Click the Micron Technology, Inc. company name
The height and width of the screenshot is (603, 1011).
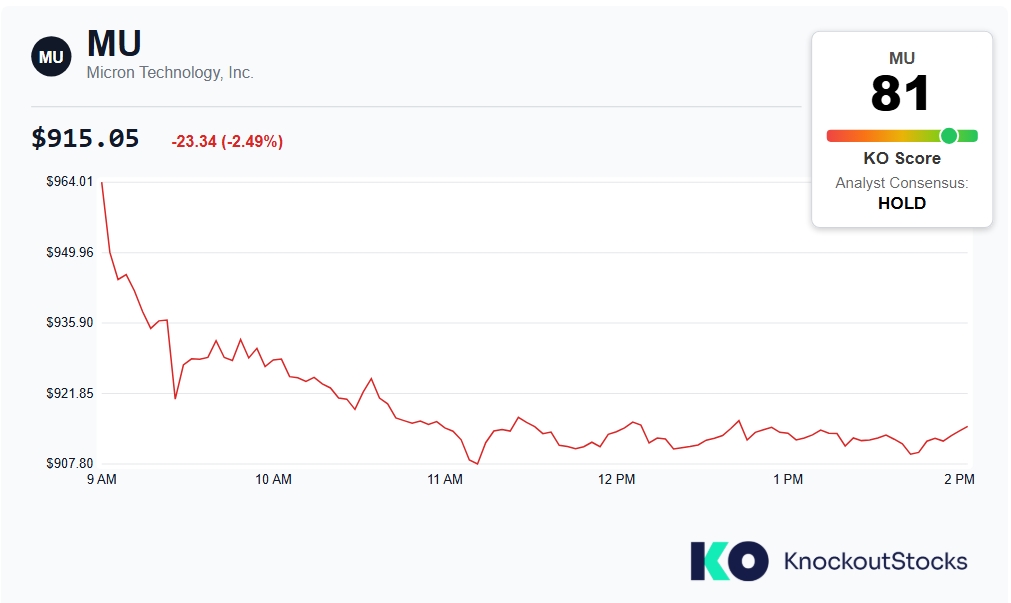click(x=170, y=72)
